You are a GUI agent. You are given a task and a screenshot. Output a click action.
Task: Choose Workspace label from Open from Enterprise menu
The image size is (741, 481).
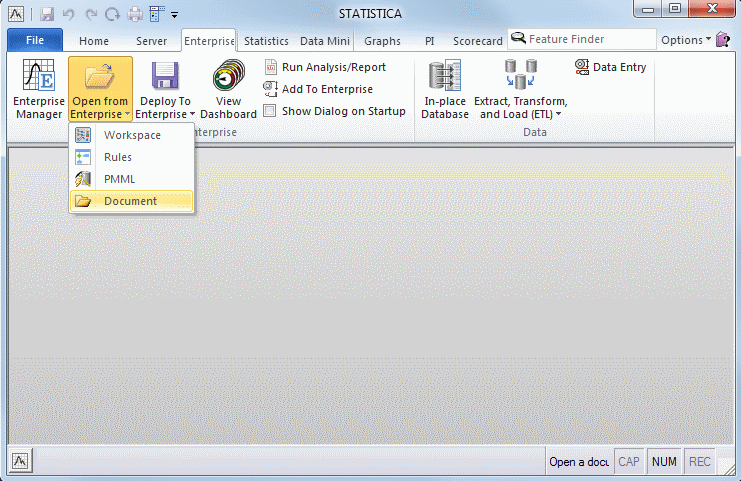[x=132, y=135]
